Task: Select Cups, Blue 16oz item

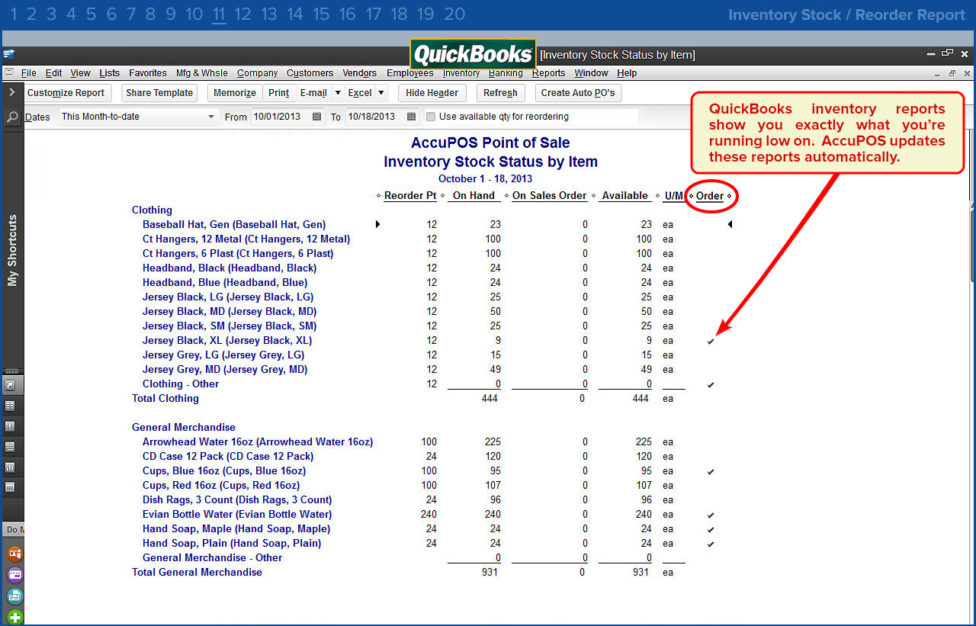Action: coord(224,471)
